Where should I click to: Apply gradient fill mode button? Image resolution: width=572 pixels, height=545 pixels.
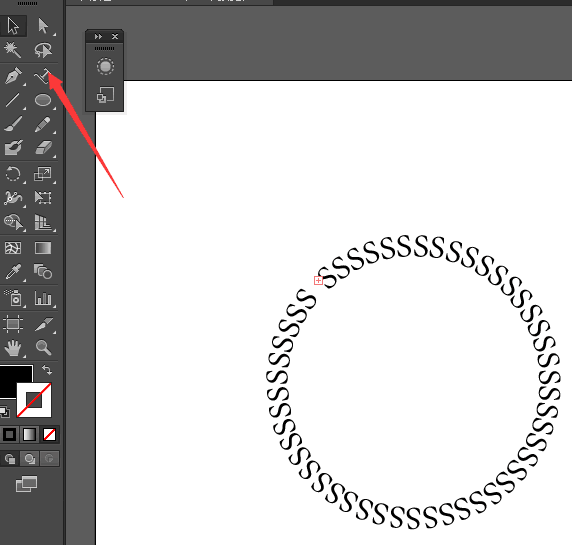pos(29,434)
